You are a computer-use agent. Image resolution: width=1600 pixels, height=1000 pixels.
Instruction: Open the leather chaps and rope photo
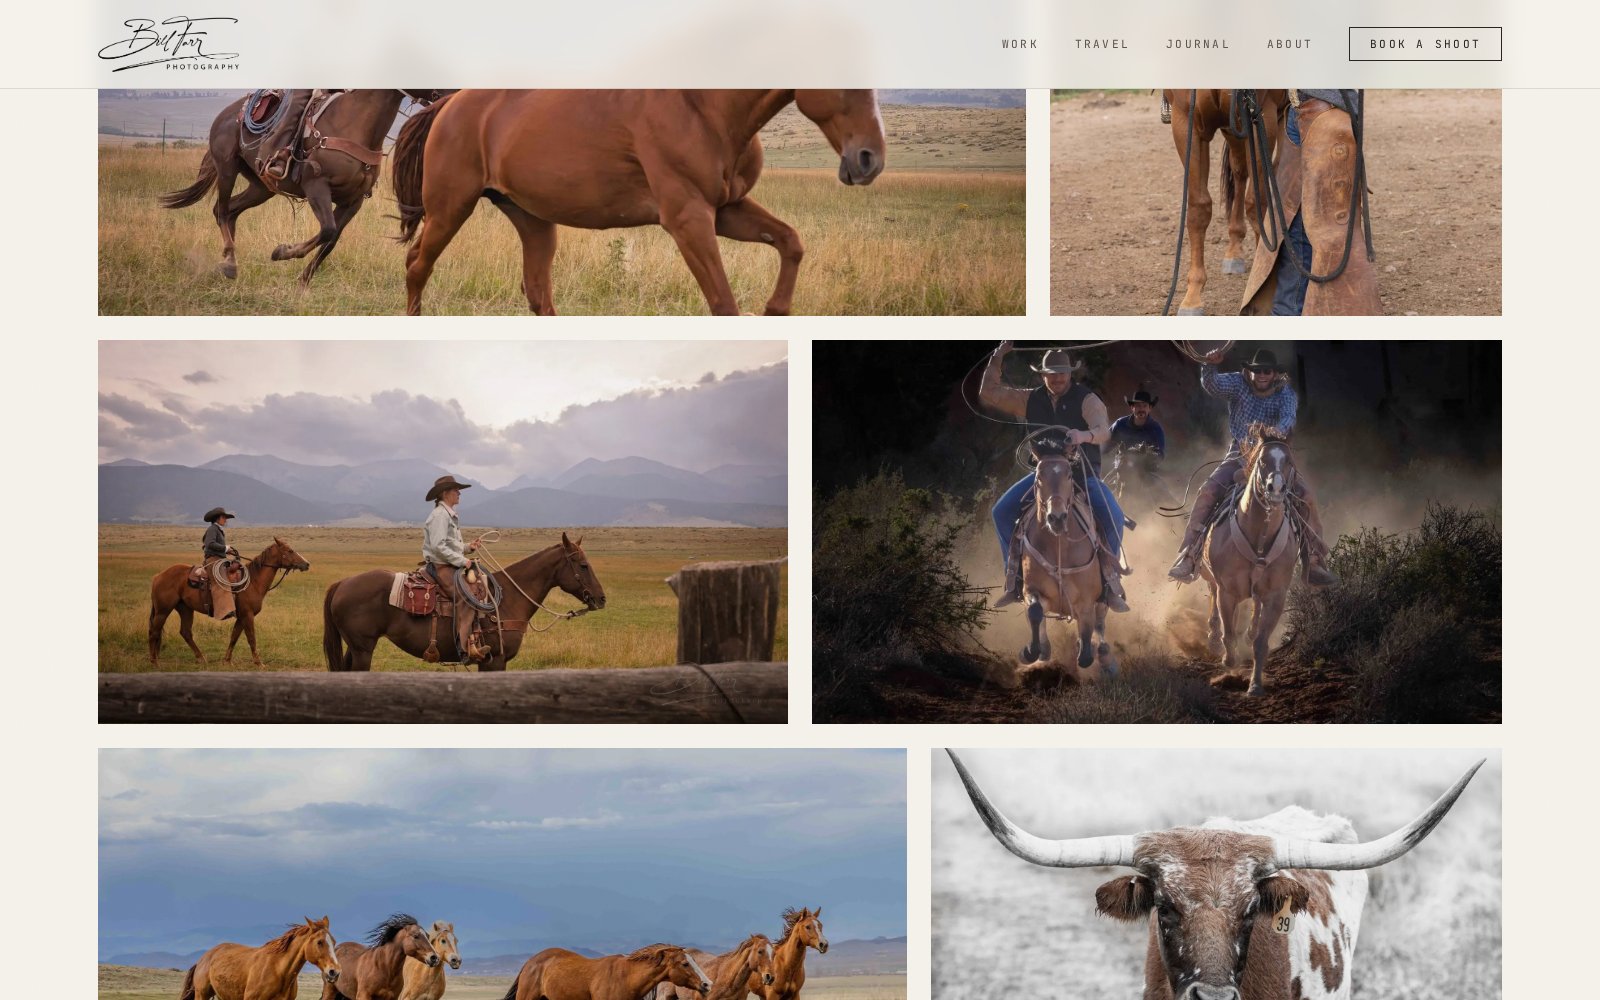pyautogui.click(x=1276, y=202)
